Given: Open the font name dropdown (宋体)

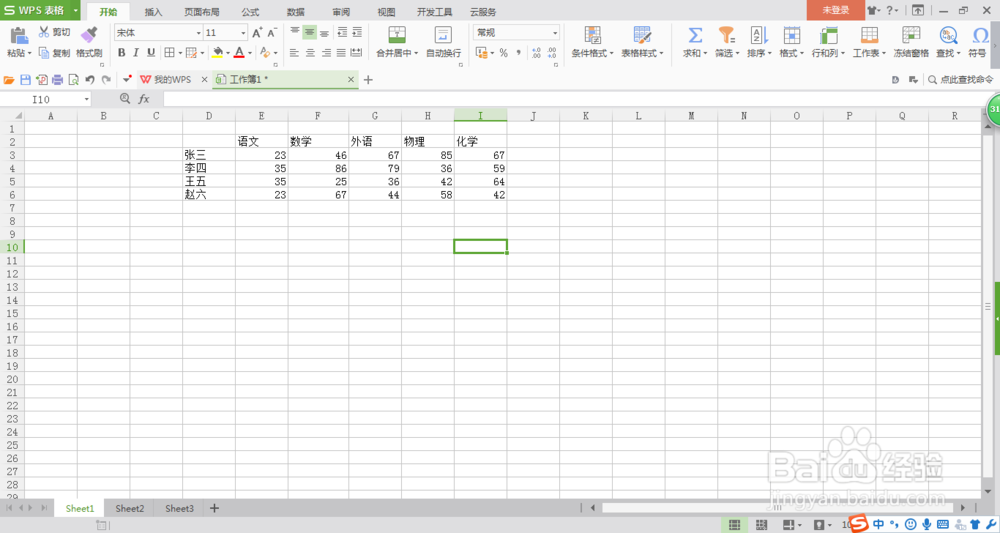Looking at the screenshot, I should 198,33.
